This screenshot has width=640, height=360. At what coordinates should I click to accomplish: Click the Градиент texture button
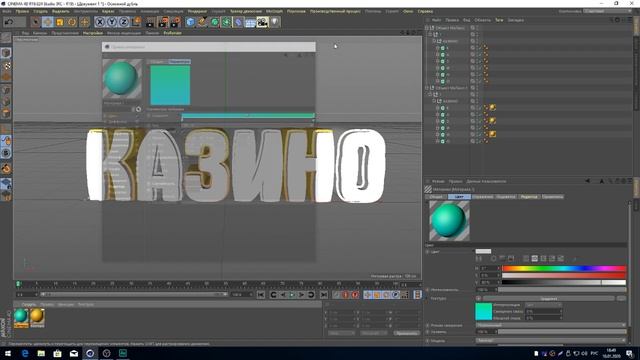549,298
